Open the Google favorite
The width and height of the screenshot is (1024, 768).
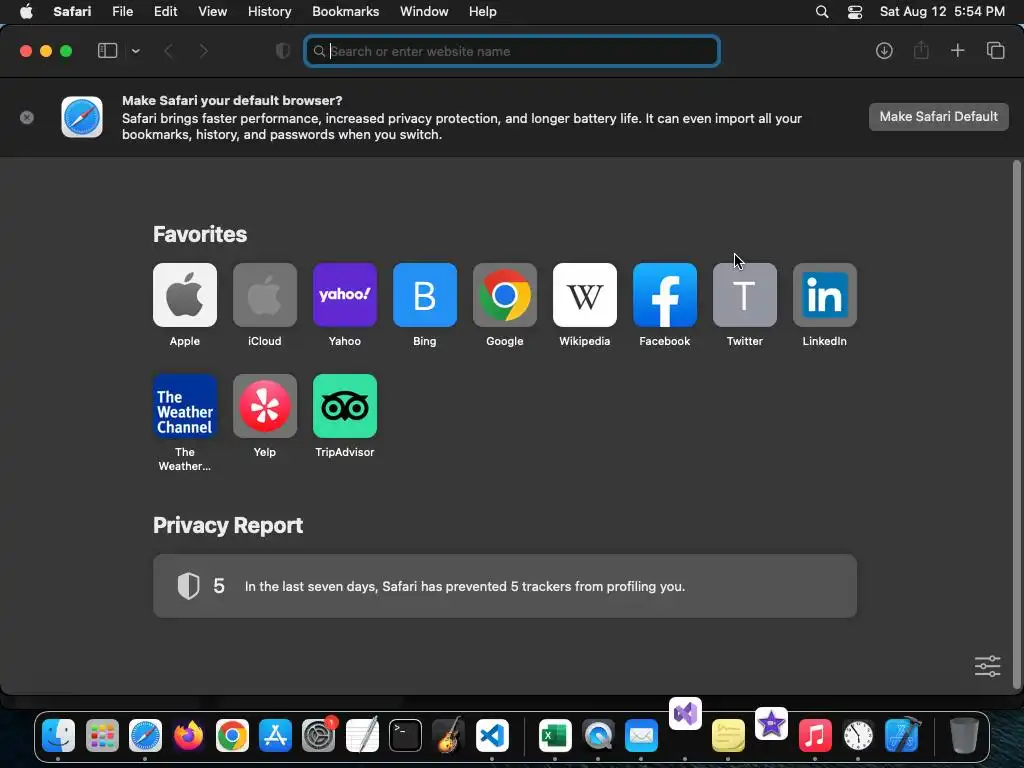click(x=505, y=295)
